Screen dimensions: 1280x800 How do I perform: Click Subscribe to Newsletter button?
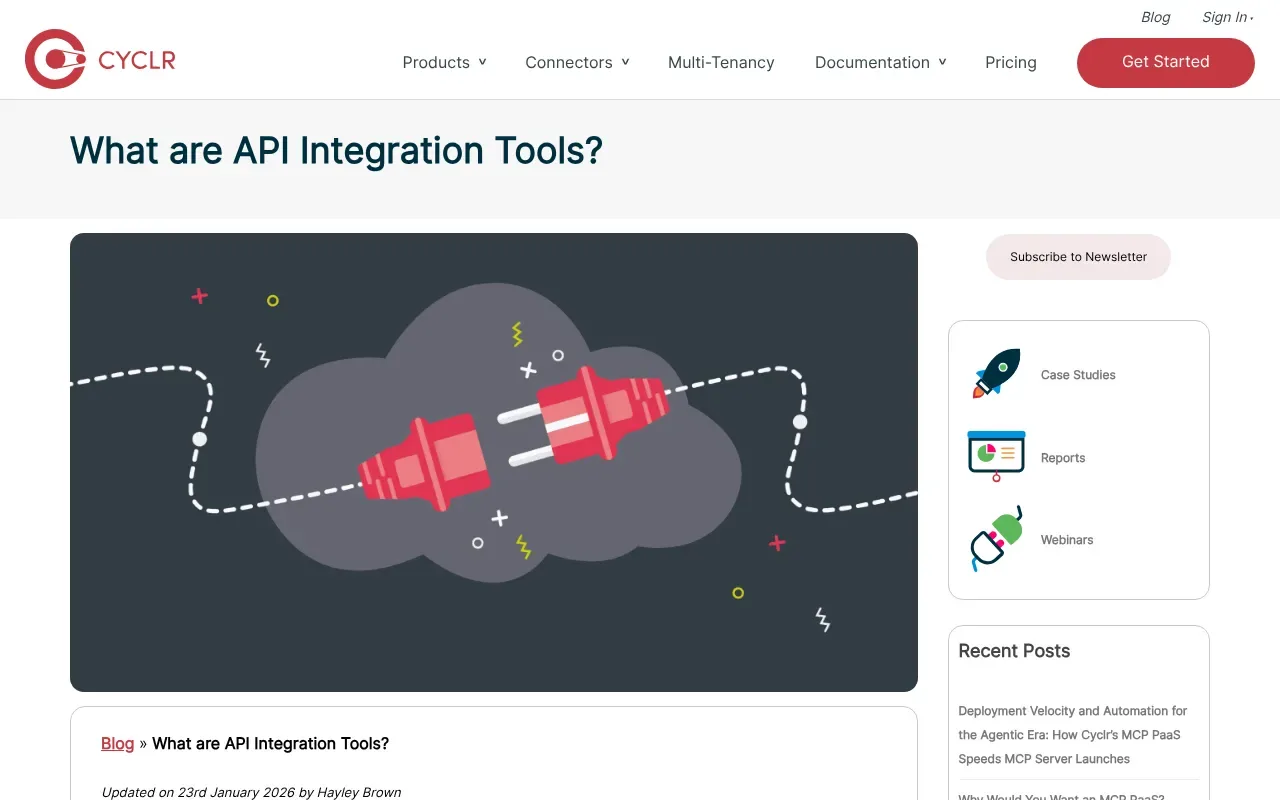pyautogui.click(x=1078, y=257)
